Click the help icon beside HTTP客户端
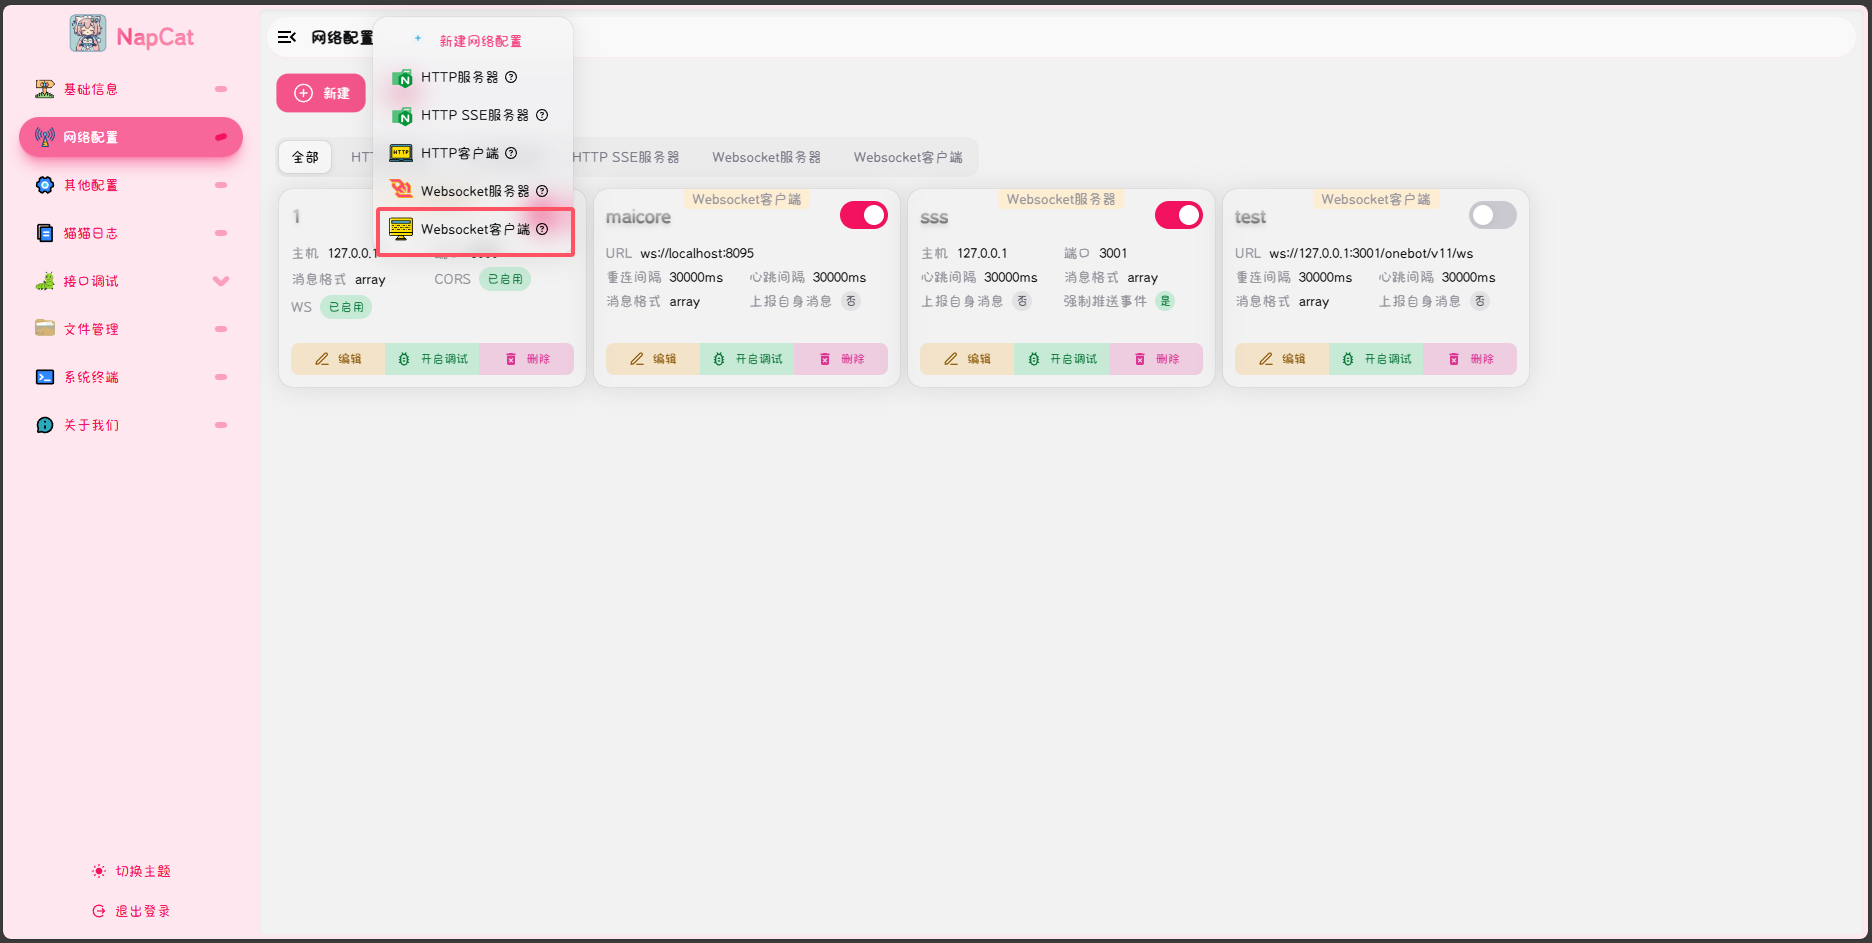 coord(511,153)
